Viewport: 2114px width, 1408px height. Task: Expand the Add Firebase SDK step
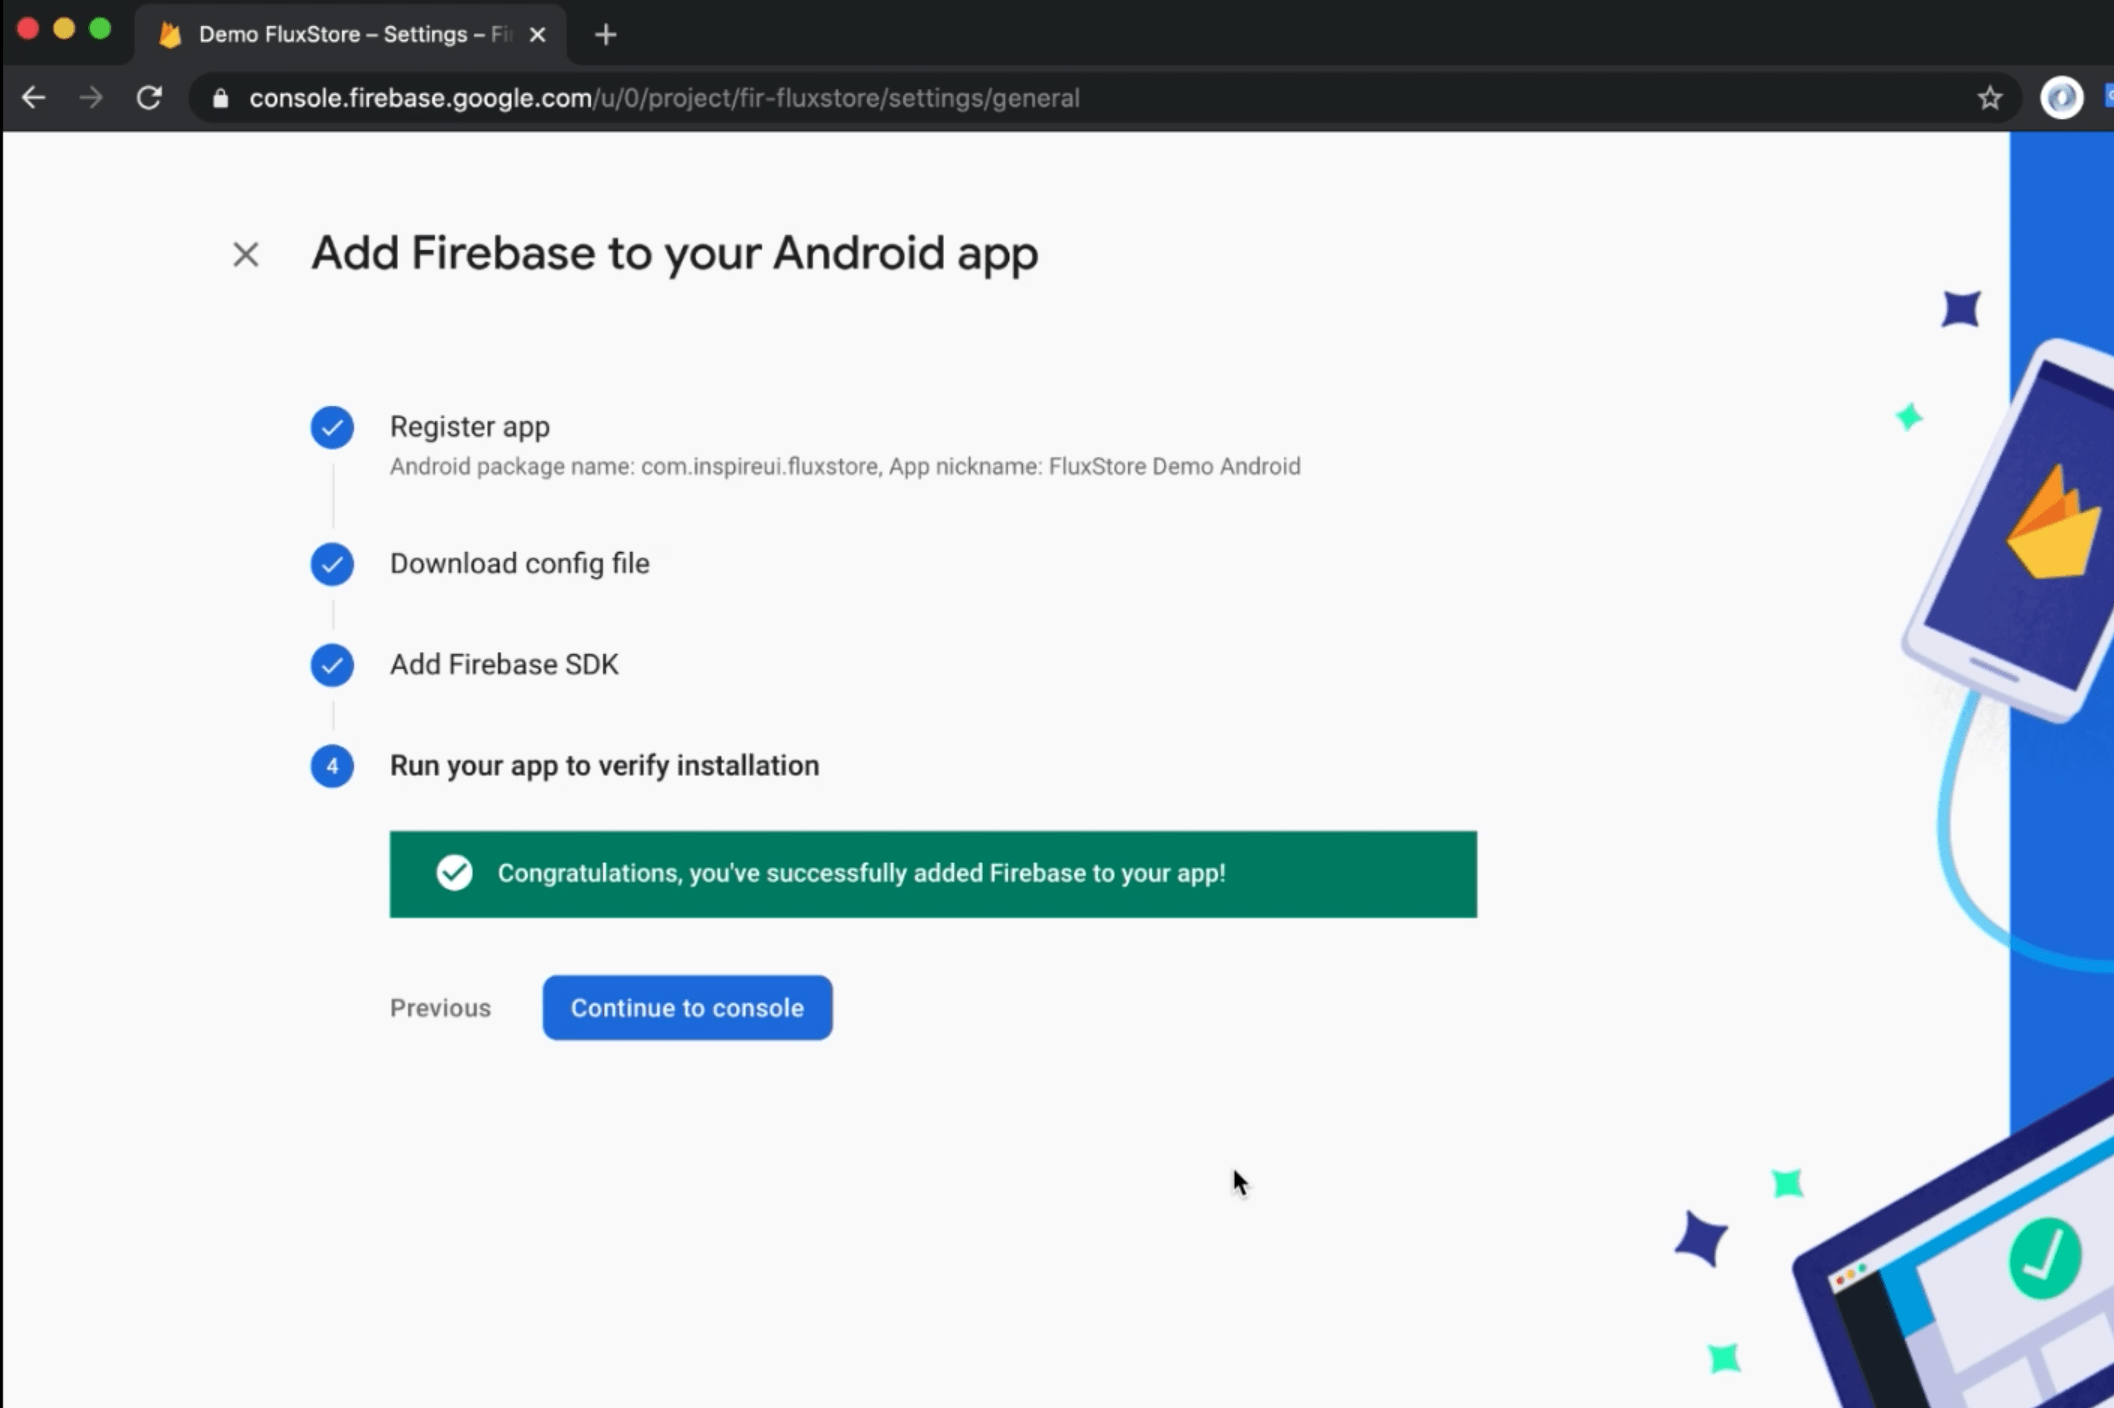[504, 665]
